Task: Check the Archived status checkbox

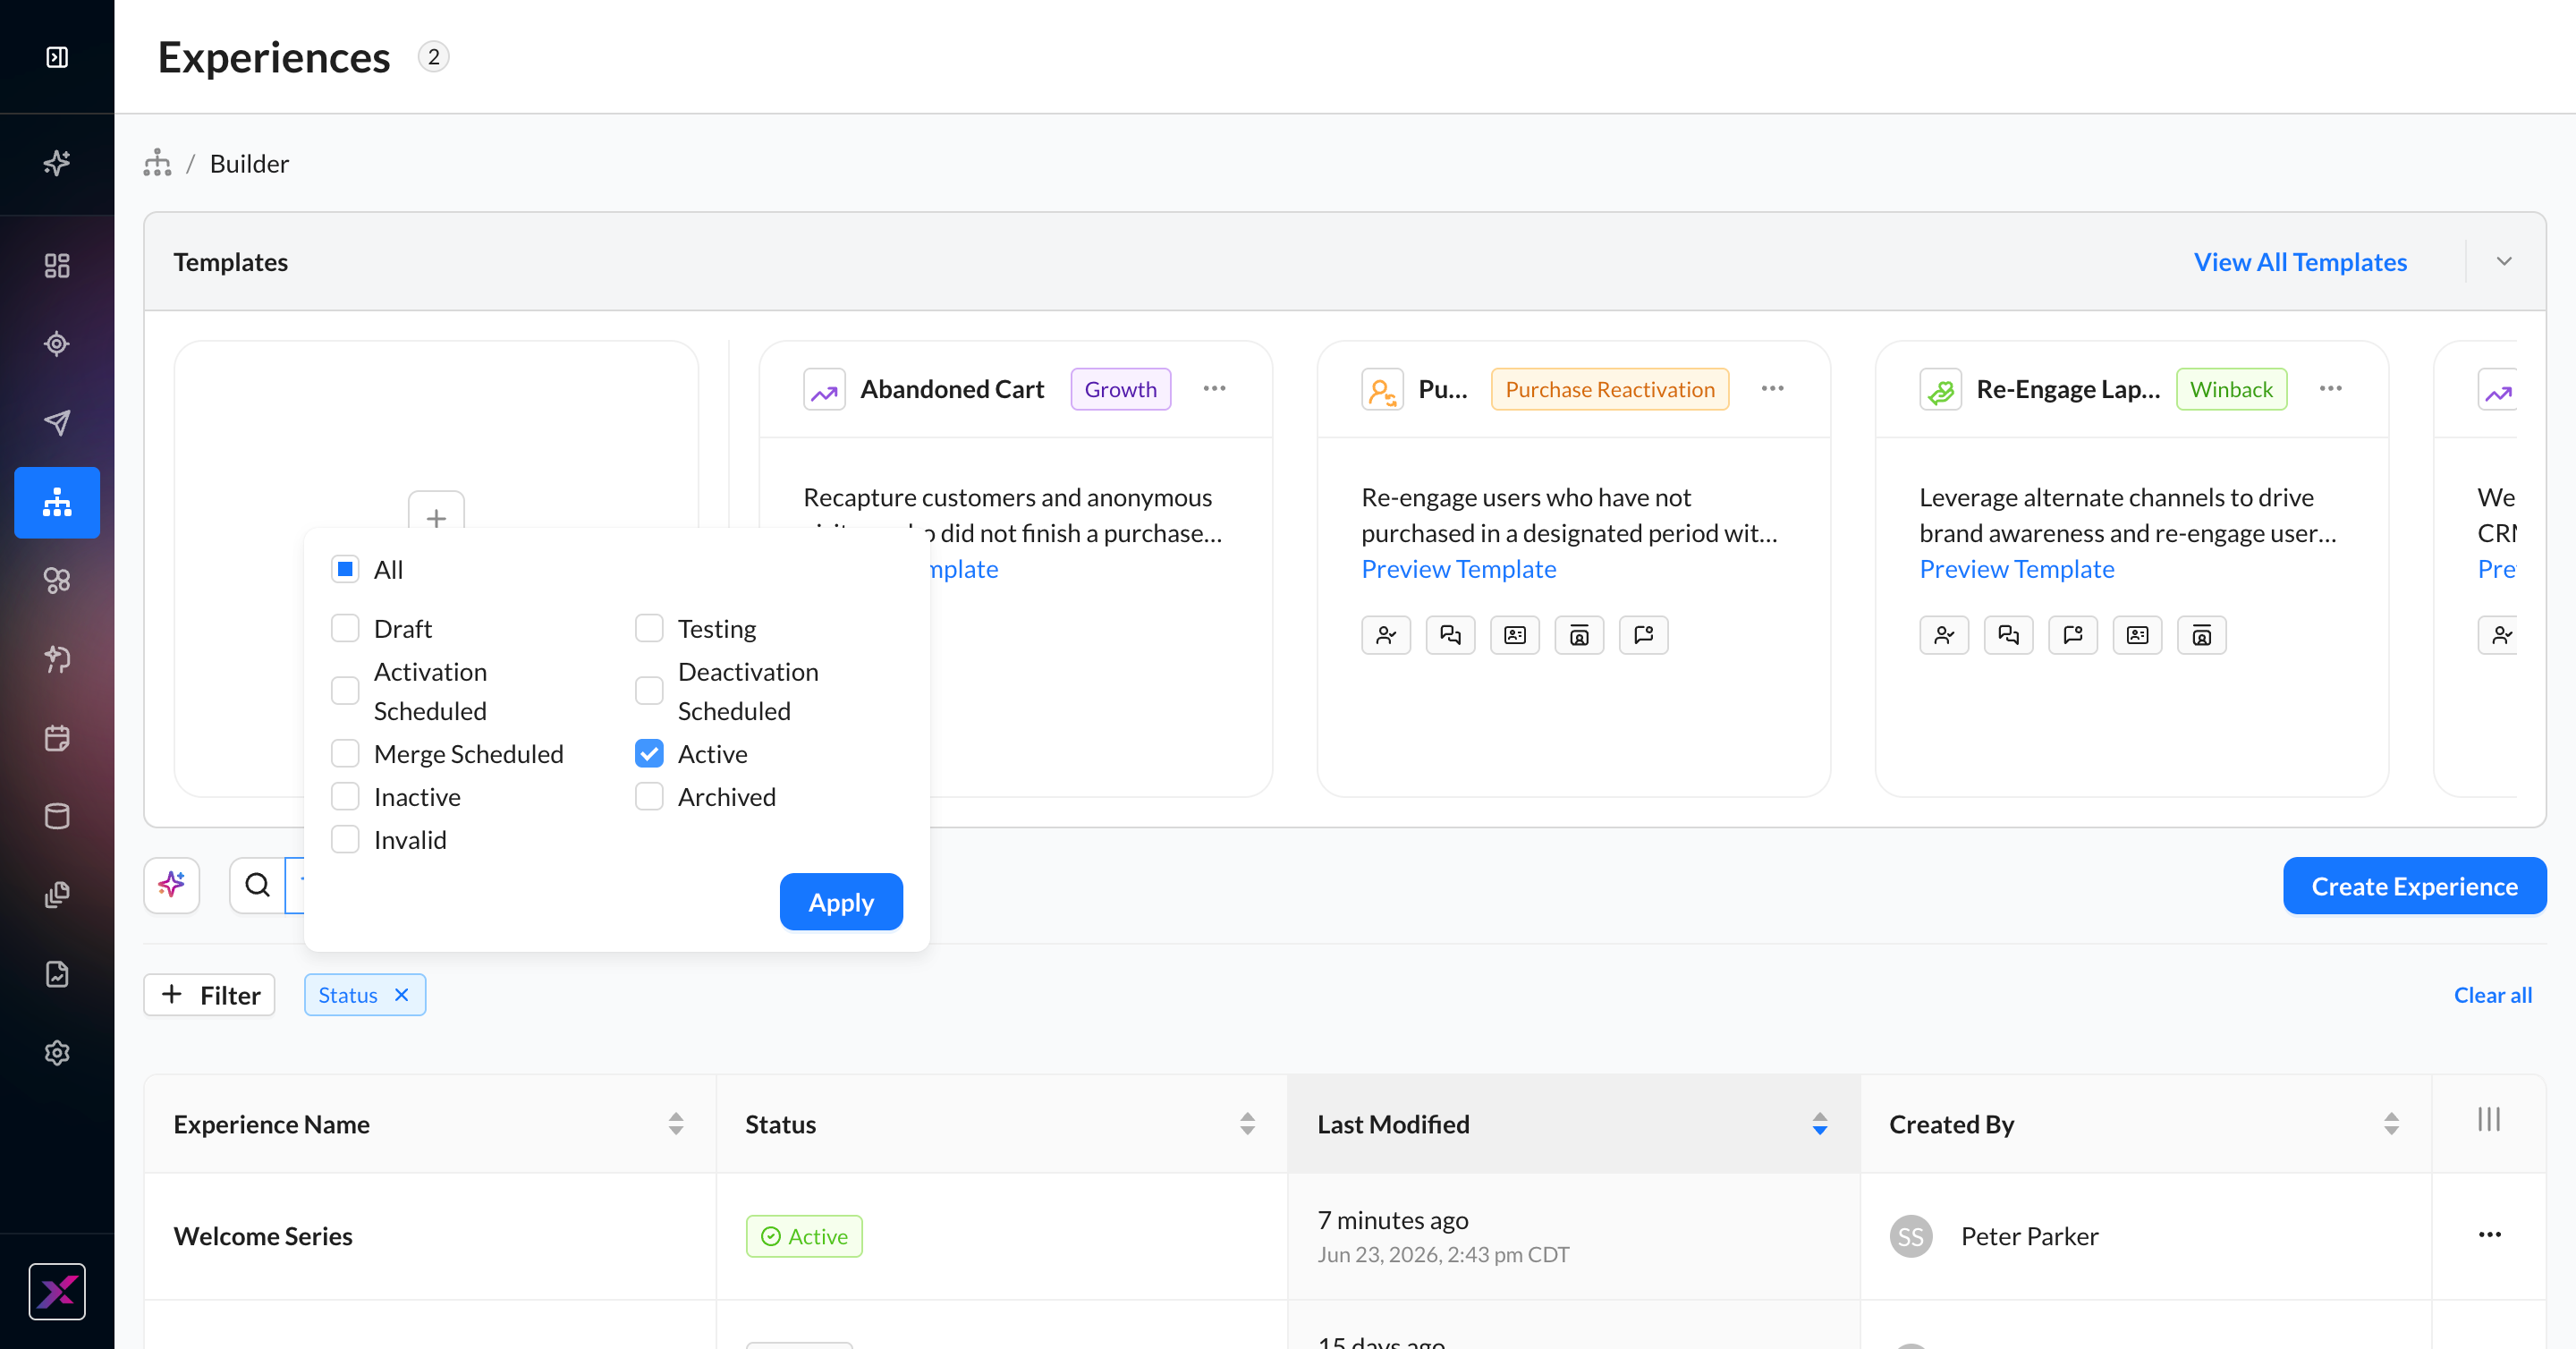Action: (x=649, y=796)
